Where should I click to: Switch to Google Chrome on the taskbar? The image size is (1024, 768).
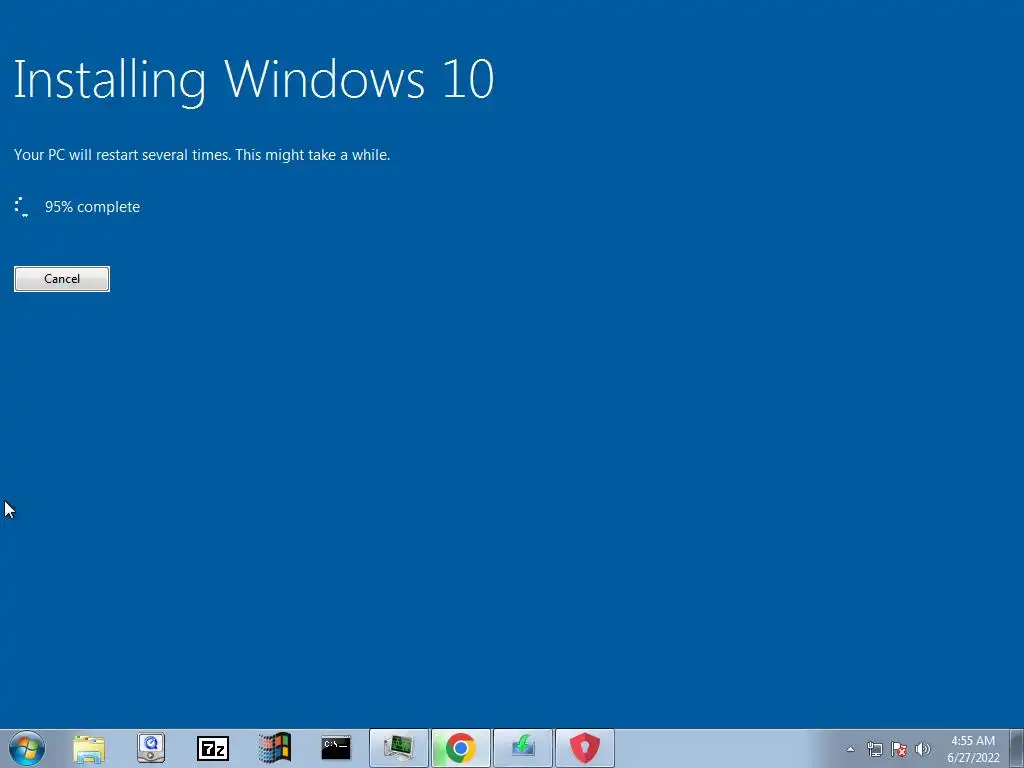pyautogui.click(x=460, y=748)
